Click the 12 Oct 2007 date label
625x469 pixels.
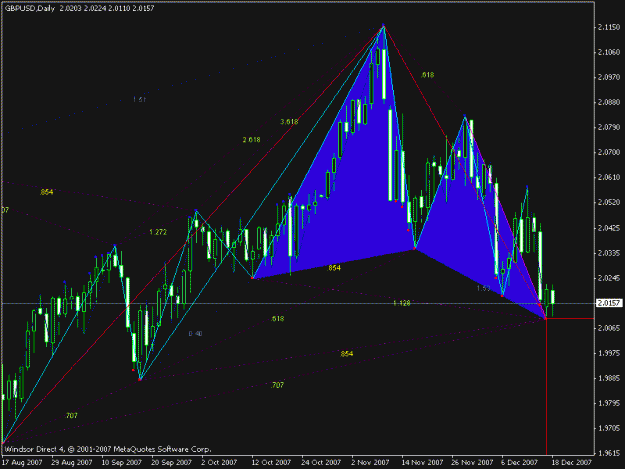pyautogui.click(x=271, y=462)
